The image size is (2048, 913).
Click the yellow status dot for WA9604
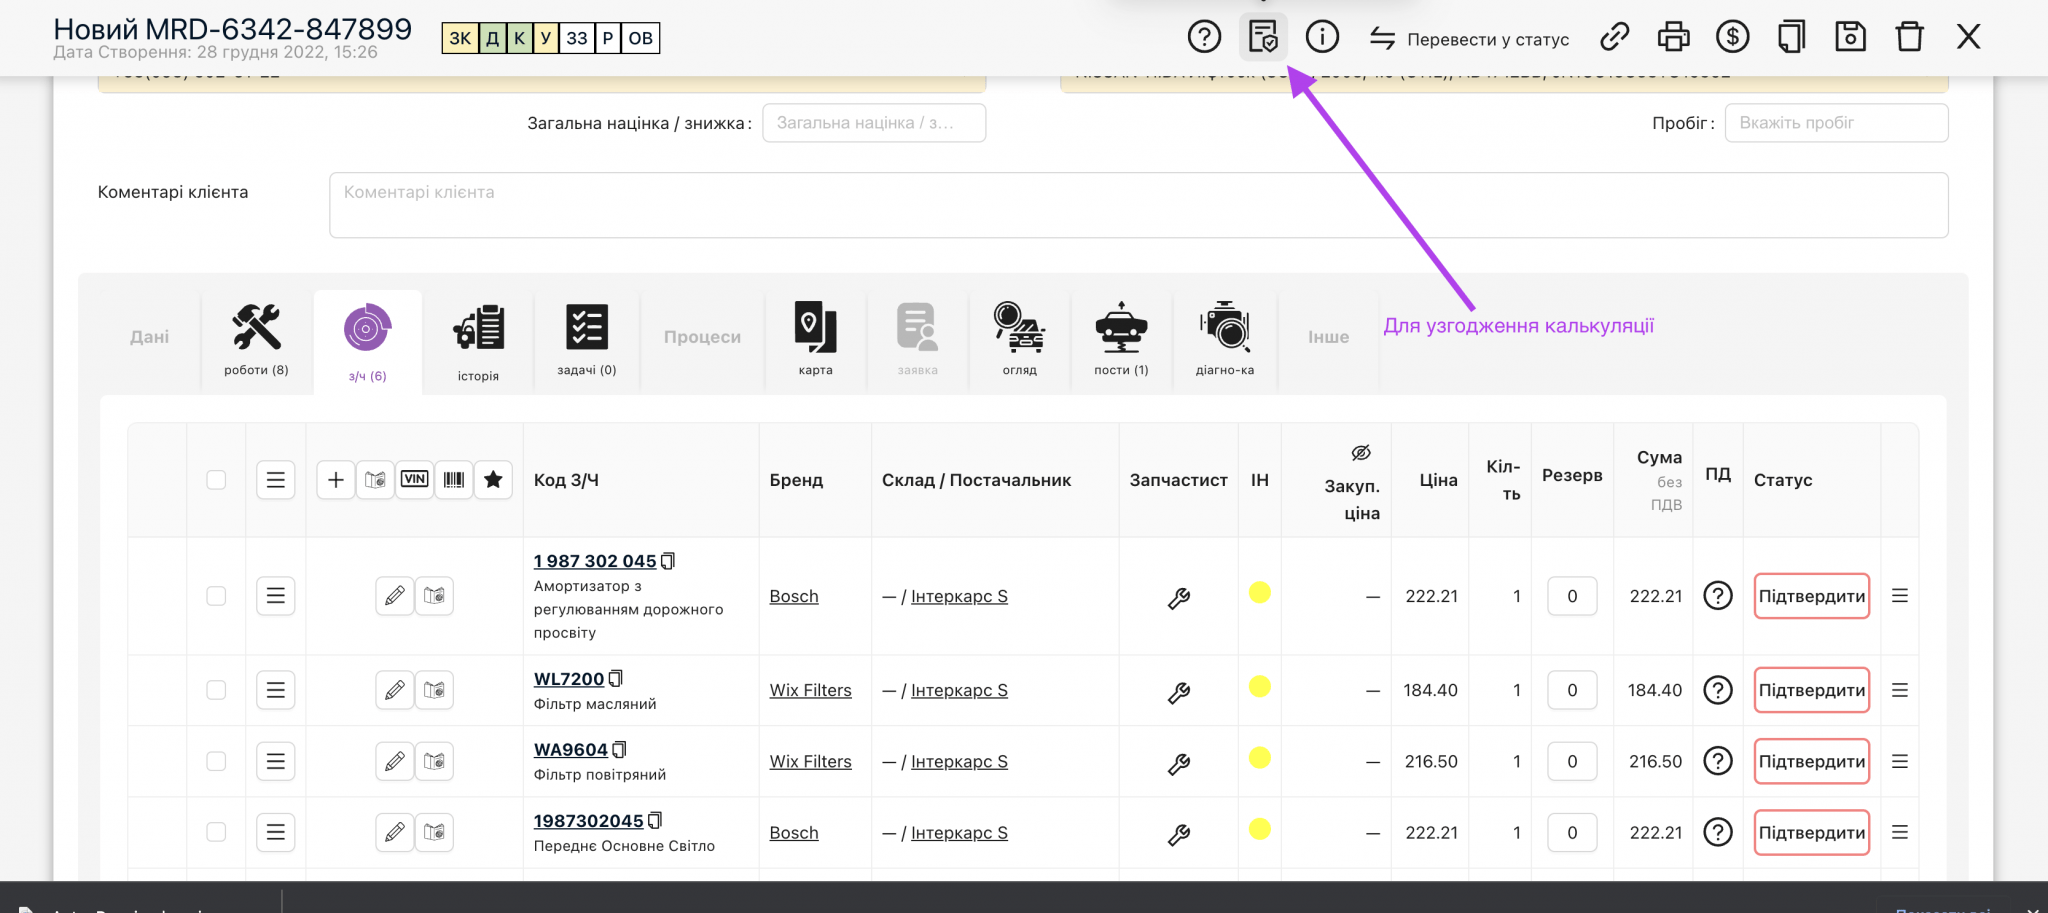click(1260, 758)
